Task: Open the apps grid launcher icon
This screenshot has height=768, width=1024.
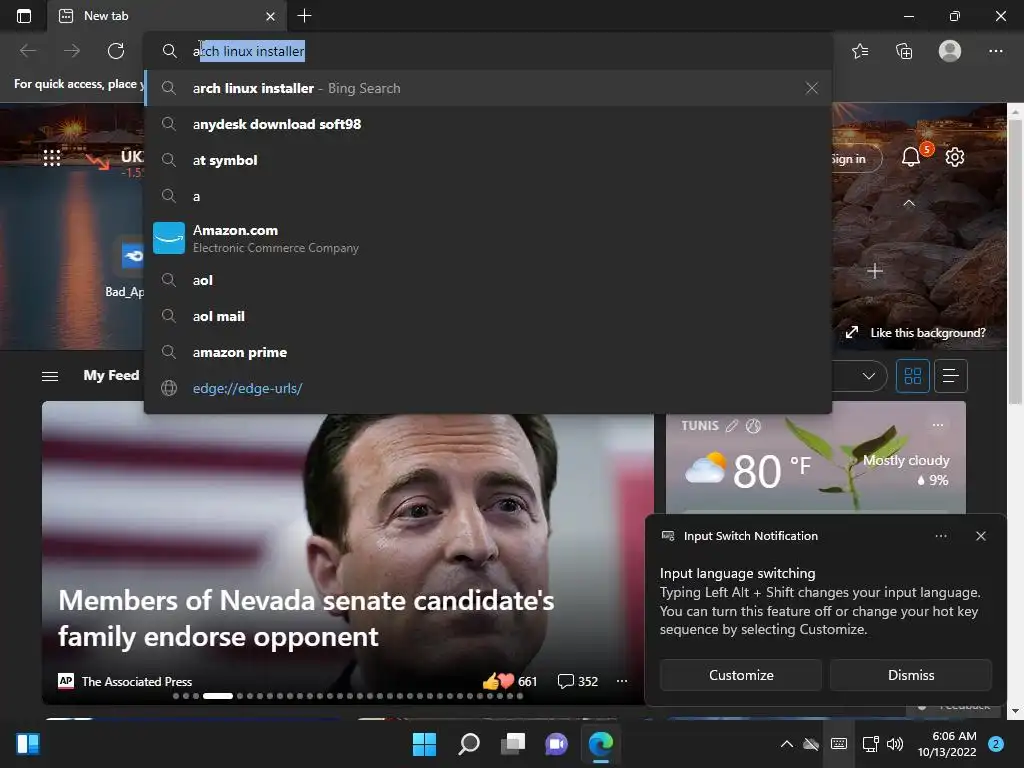Action: (x=52, y=157)
